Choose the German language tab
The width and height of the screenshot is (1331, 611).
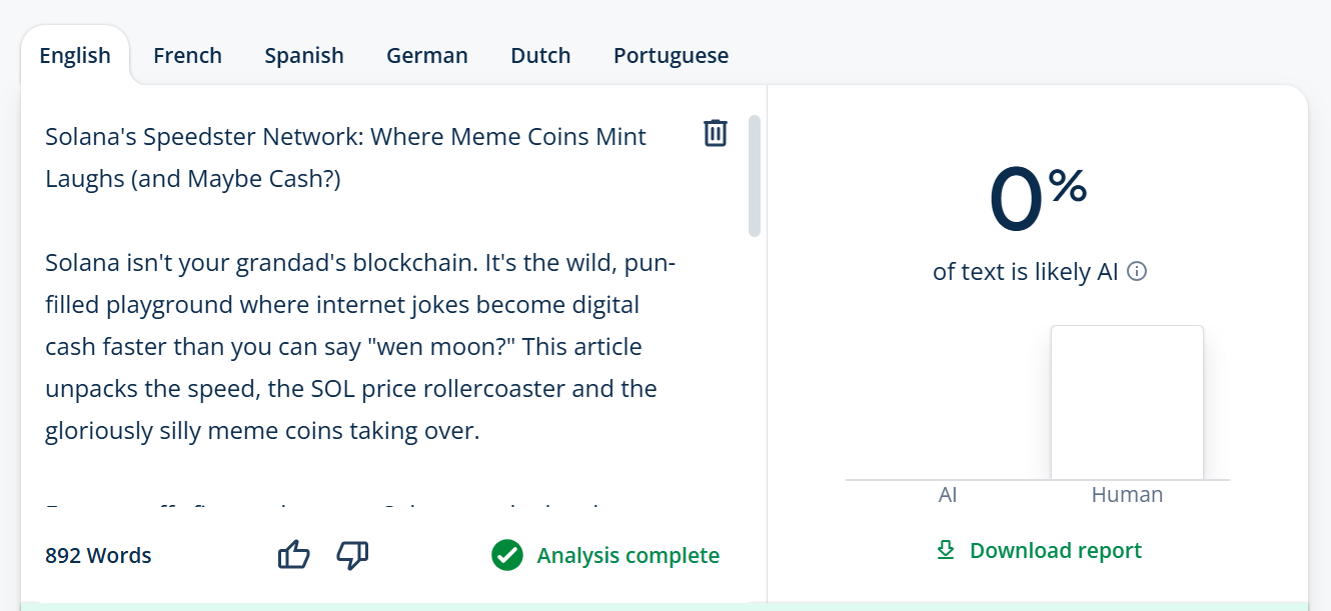427,56
